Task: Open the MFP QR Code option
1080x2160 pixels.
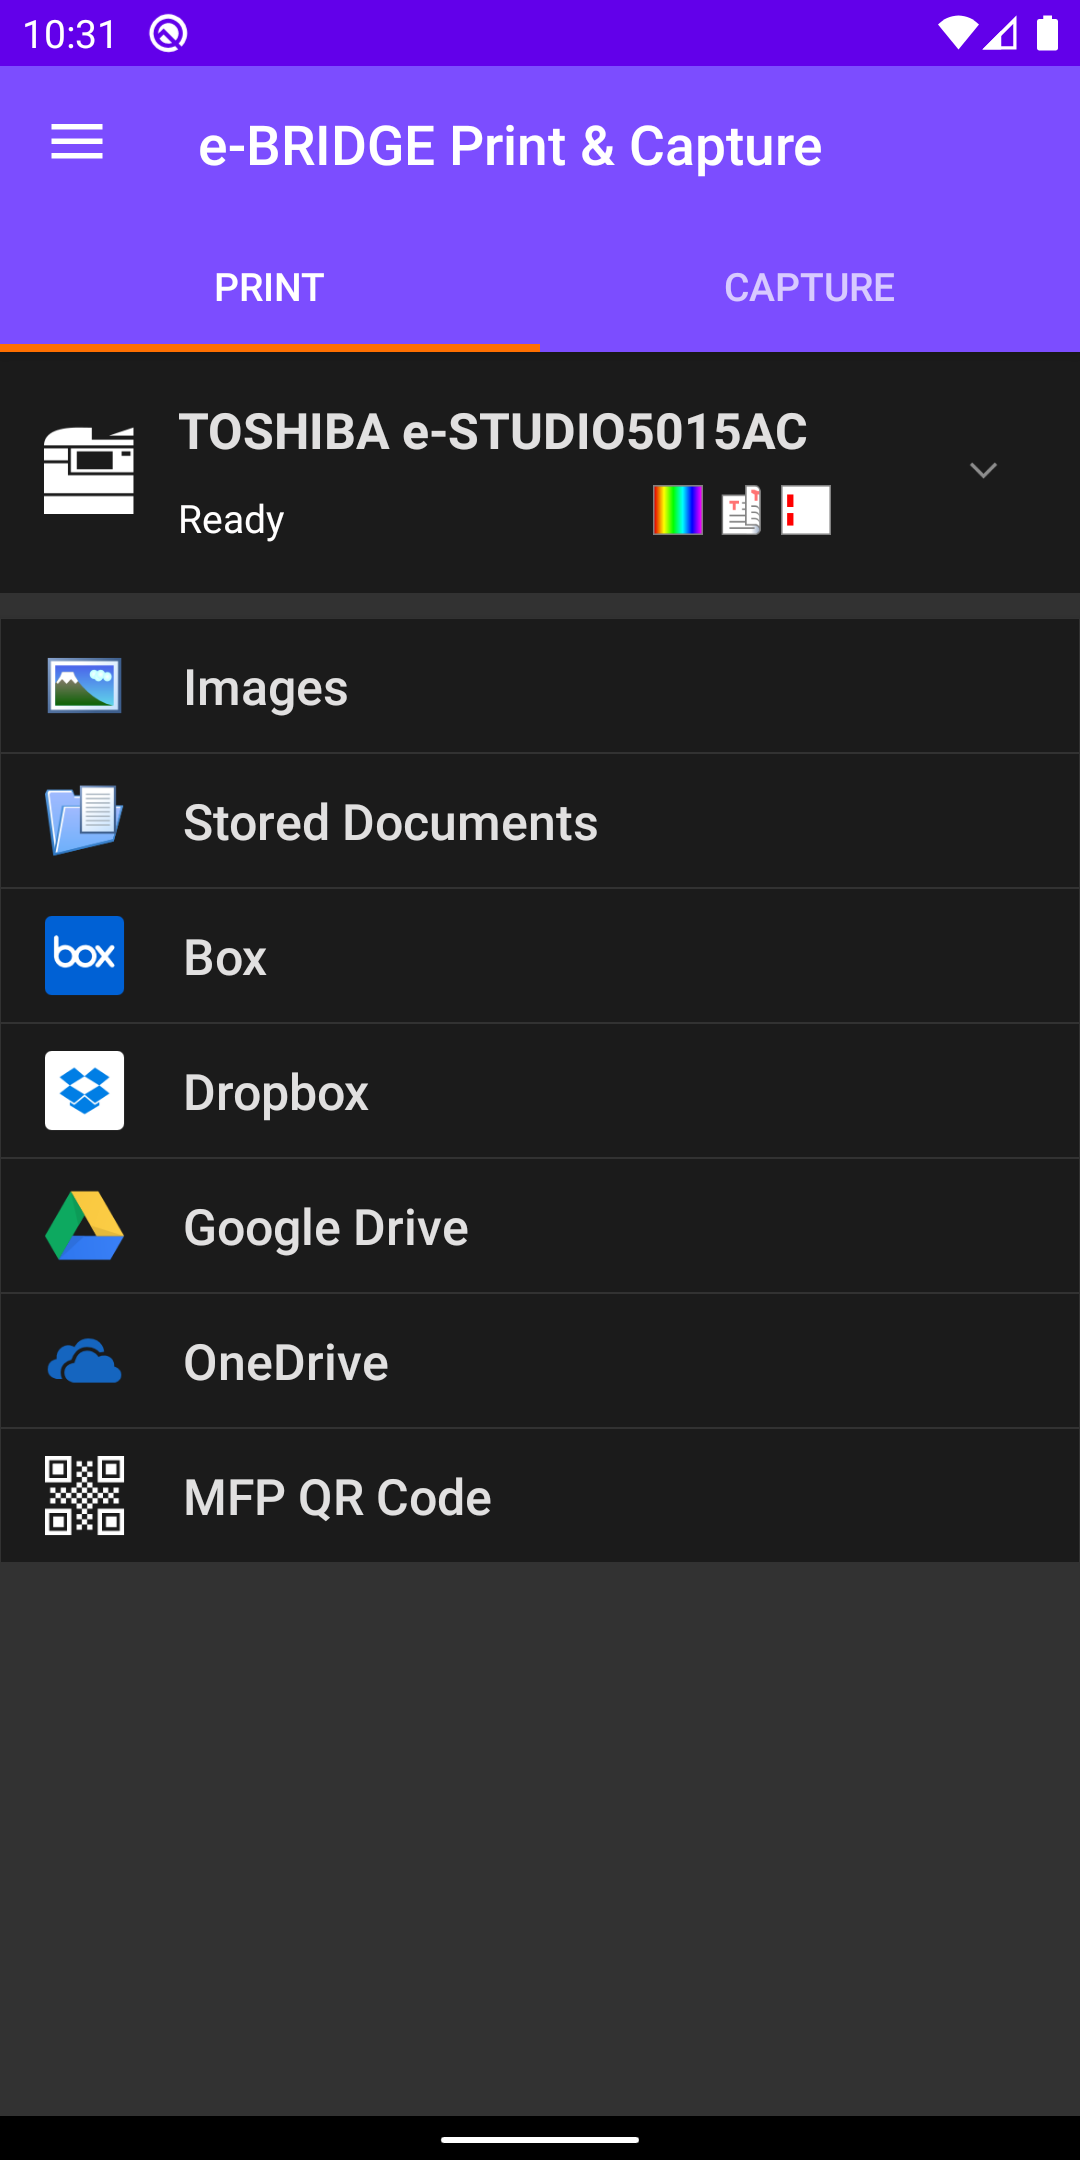Action: [540, 1496]
